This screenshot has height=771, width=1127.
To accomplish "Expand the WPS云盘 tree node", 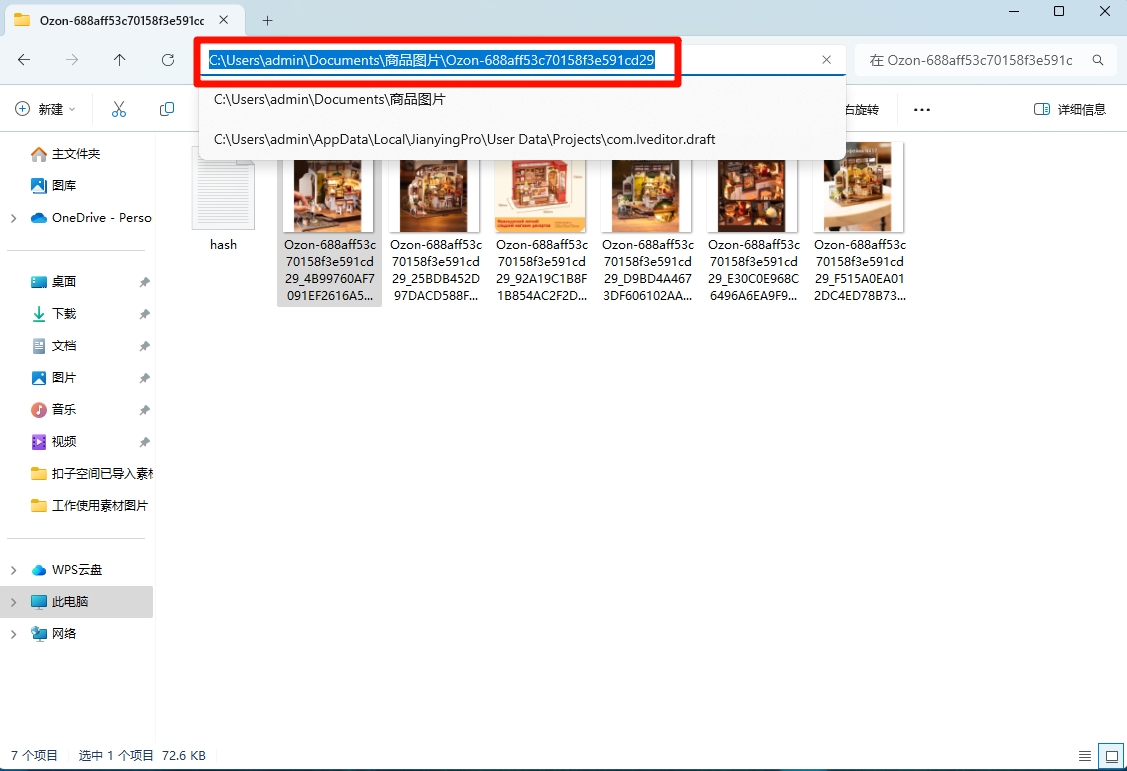I will point(13,570).
